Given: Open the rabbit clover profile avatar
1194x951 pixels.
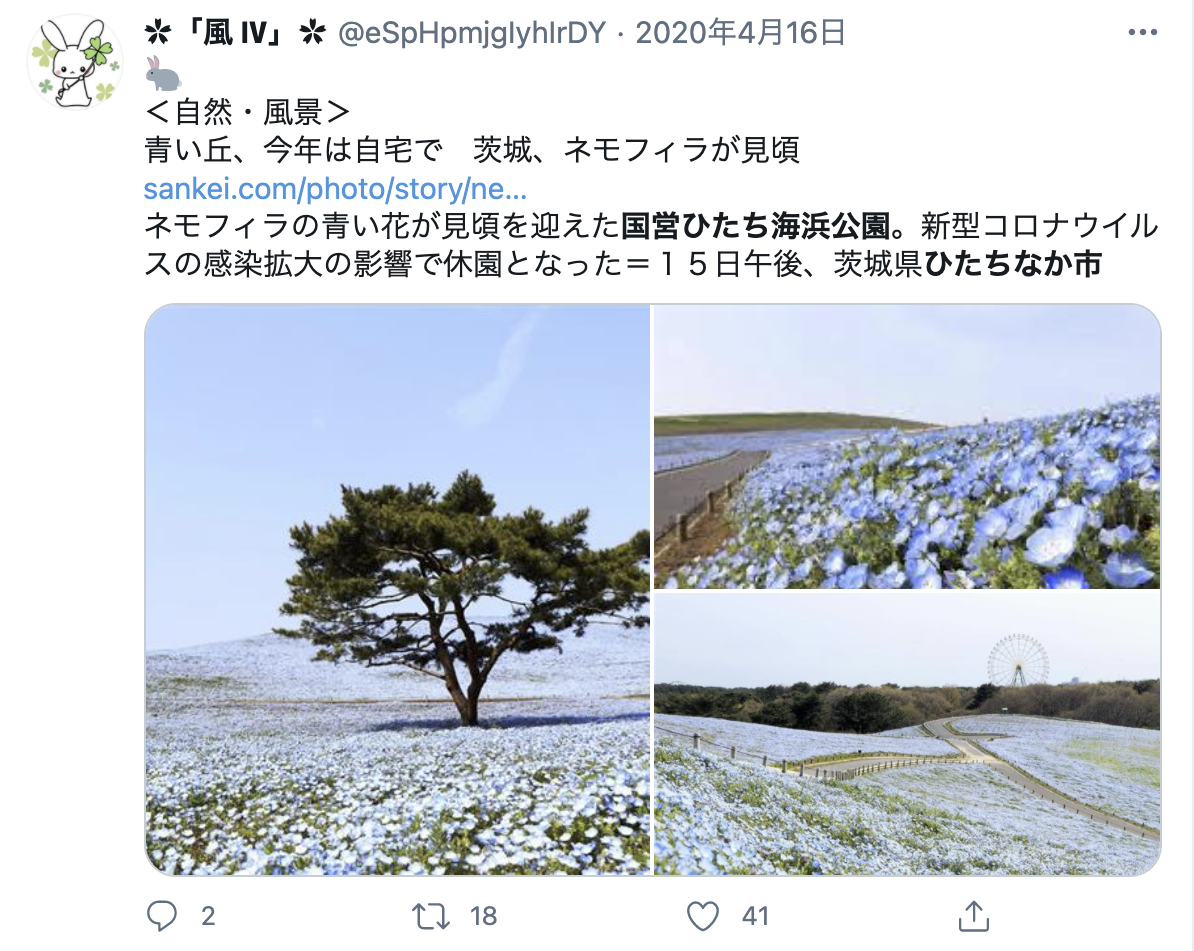Looking at the screenshot, I should pos(75,62).
